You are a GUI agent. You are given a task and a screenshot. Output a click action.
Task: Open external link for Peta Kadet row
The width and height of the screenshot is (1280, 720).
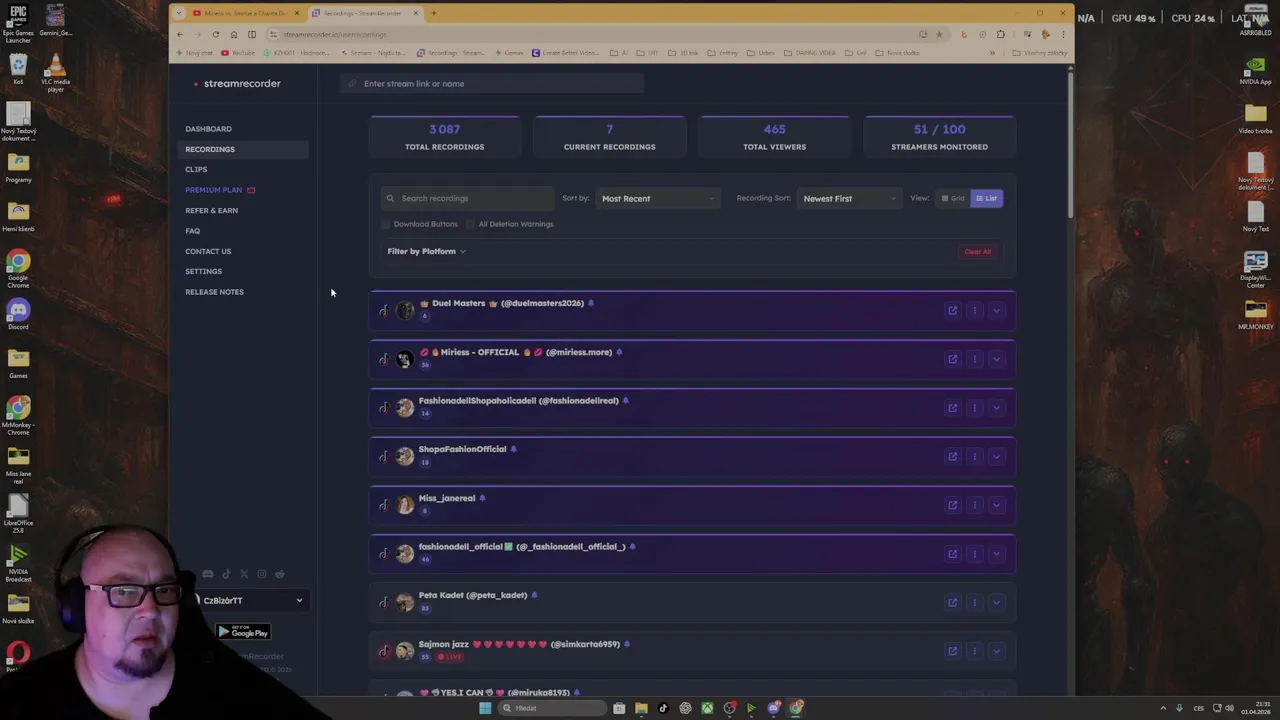pos(952,602)
